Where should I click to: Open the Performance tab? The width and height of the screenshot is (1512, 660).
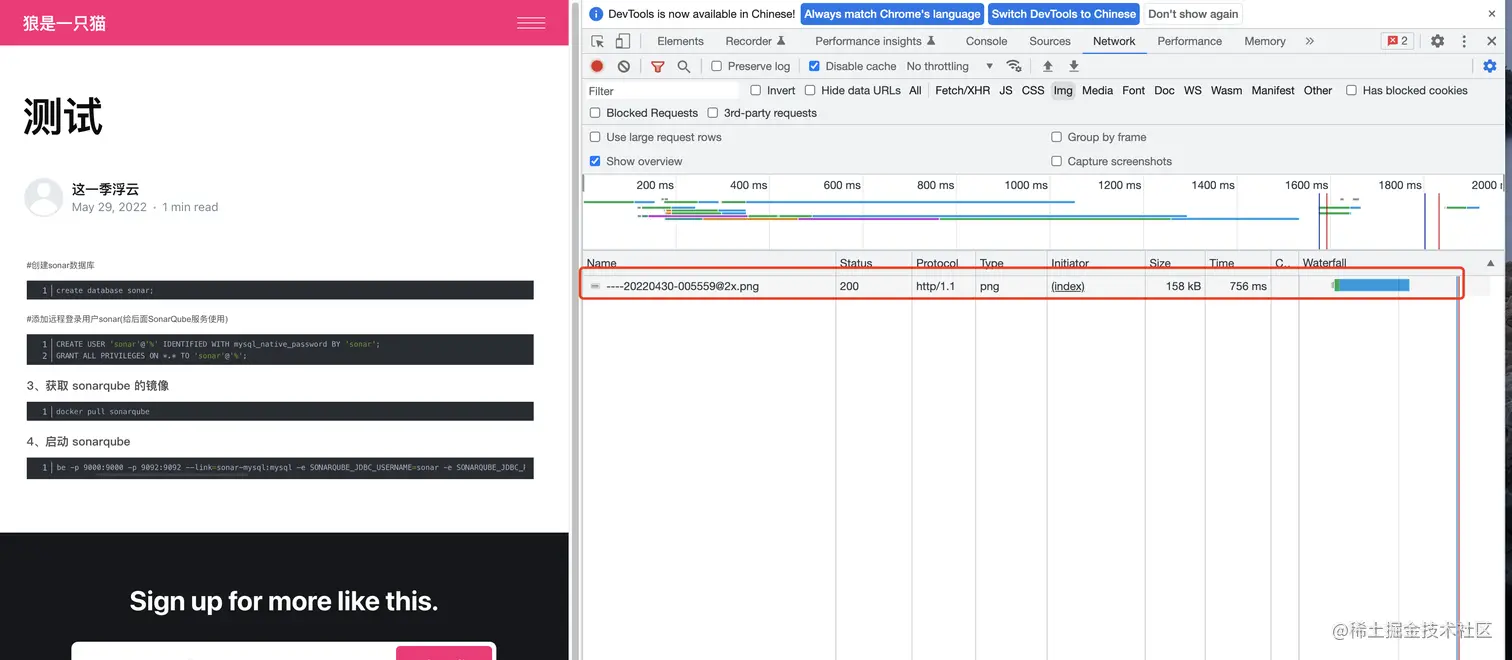coord(1189,41)
